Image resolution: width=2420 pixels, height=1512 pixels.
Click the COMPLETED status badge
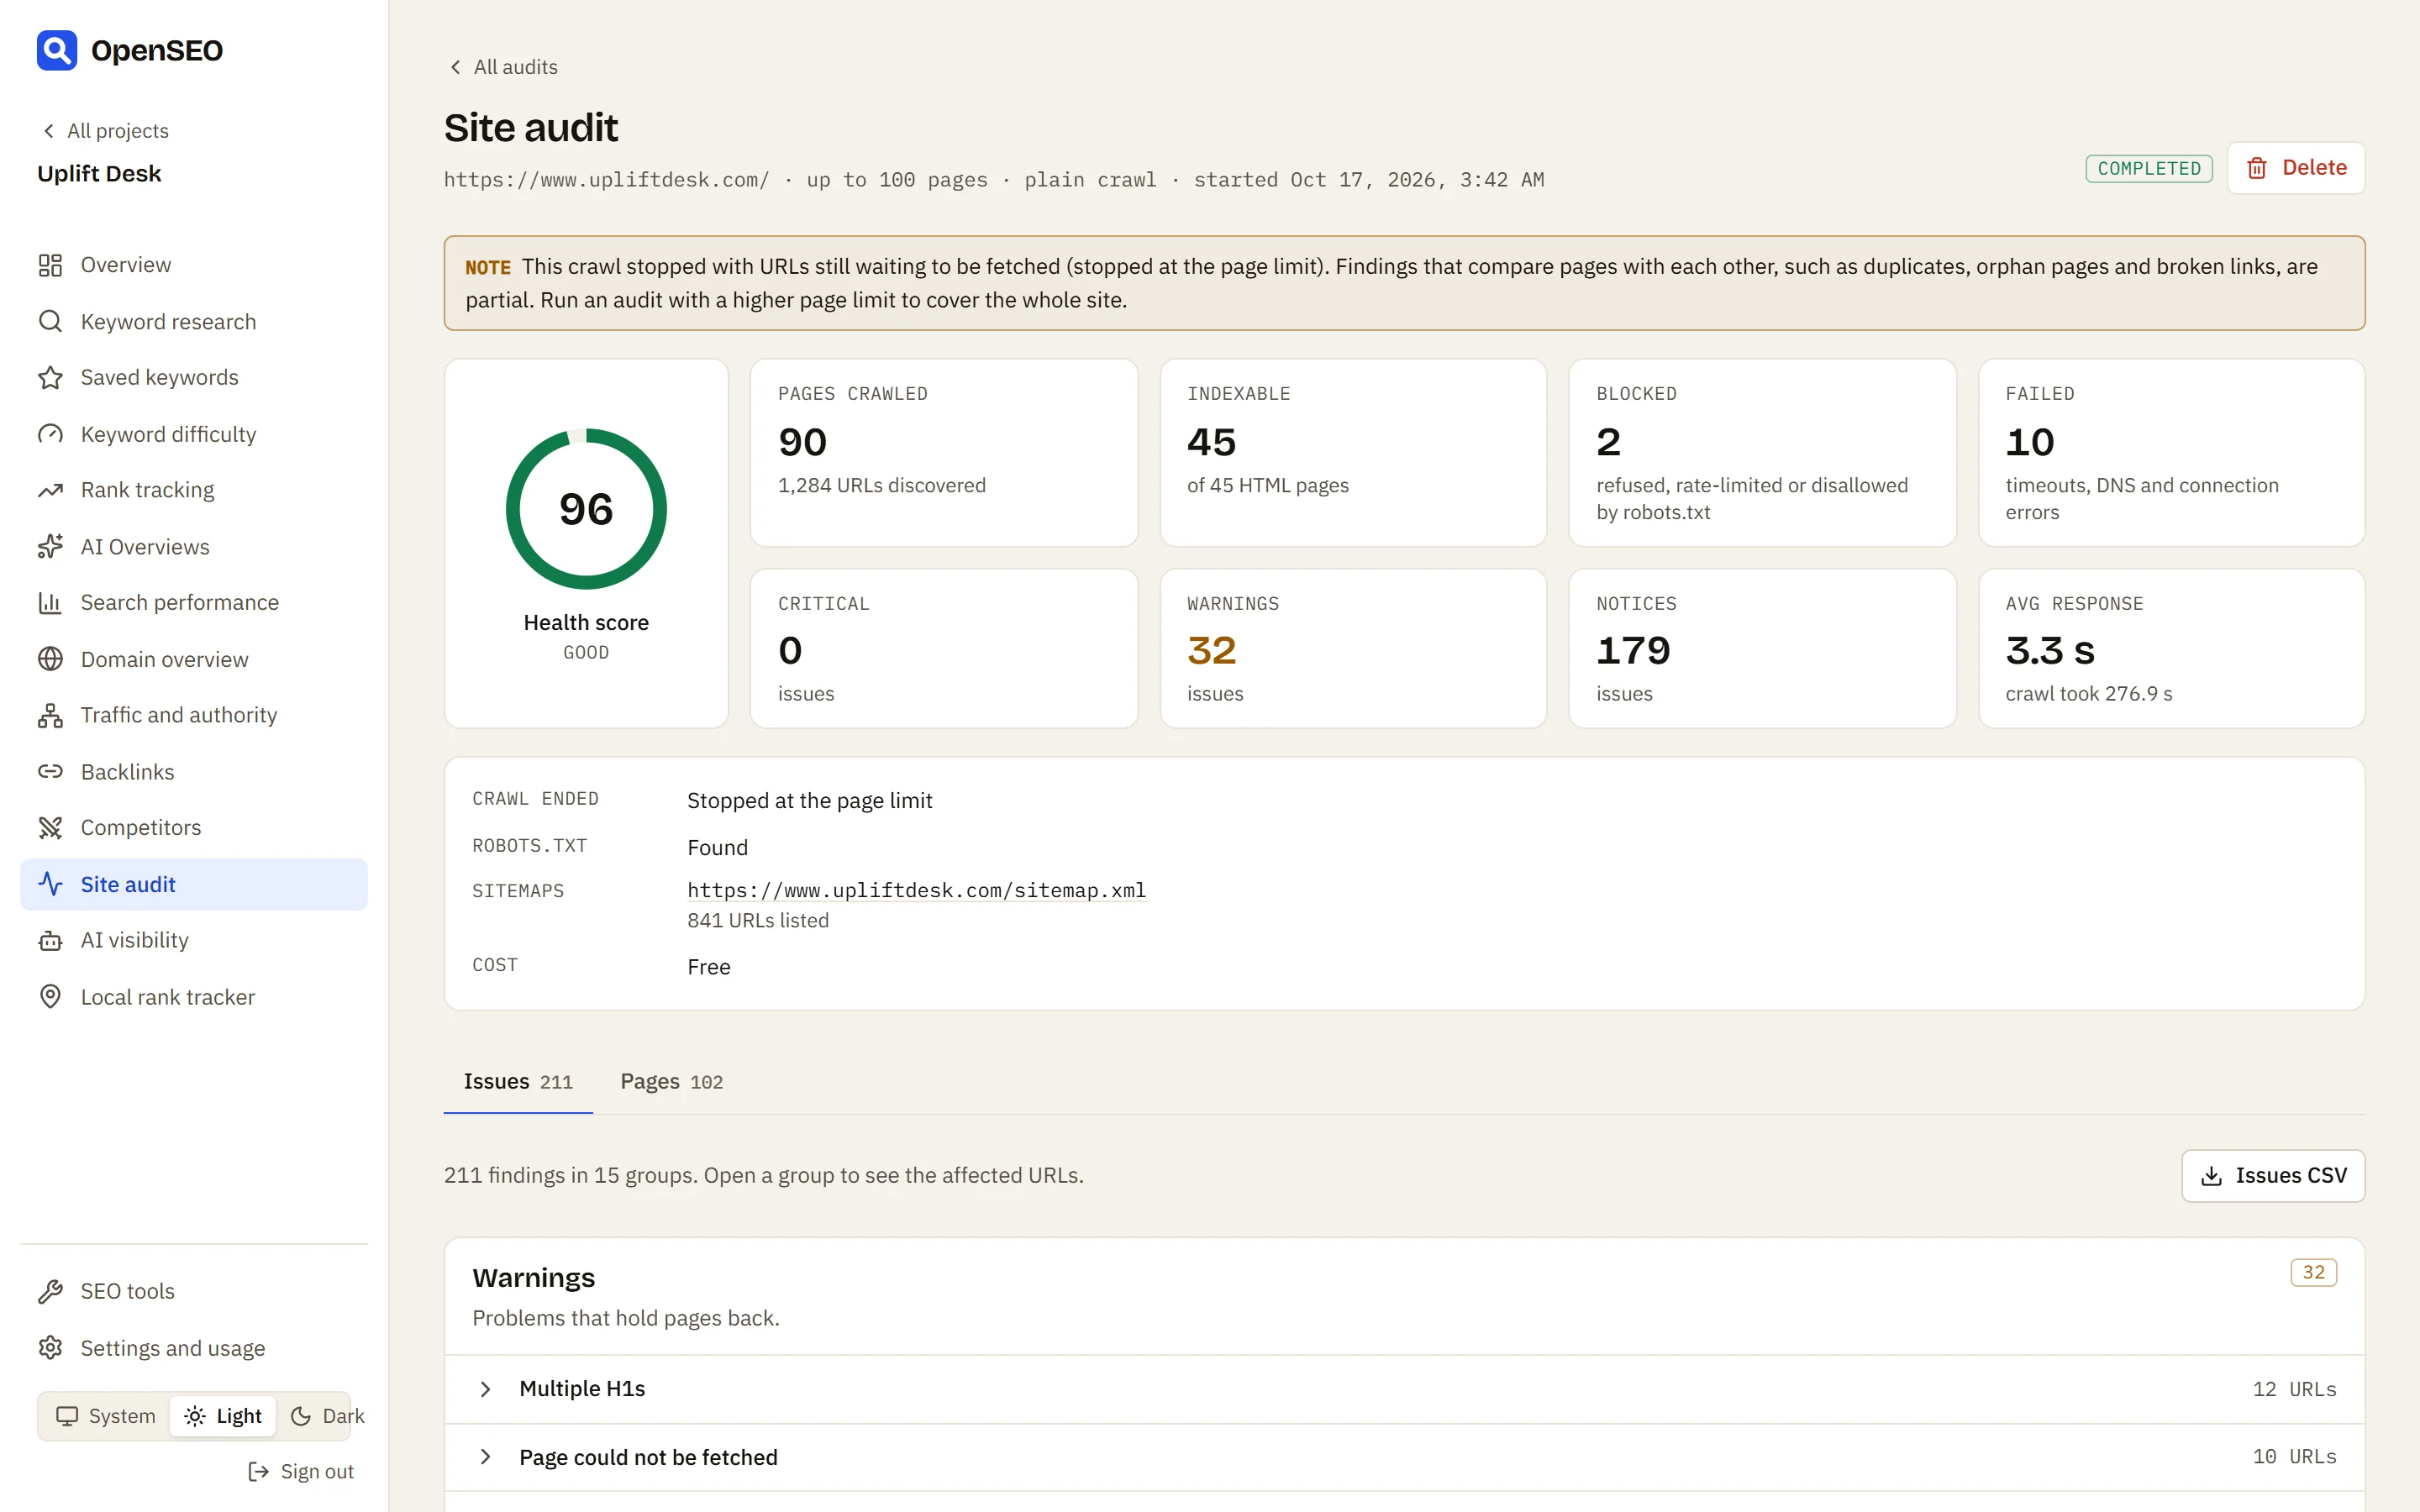[x=2149, y=168]
